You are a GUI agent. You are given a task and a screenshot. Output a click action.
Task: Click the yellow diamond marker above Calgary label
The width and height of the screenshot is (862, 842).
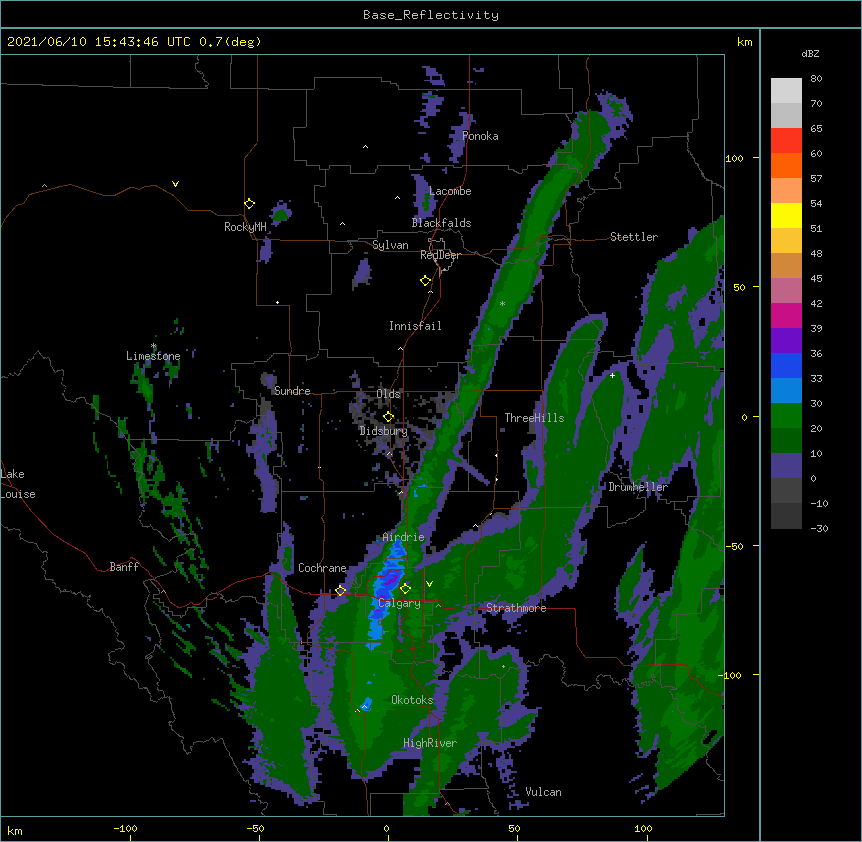point(406,589)
